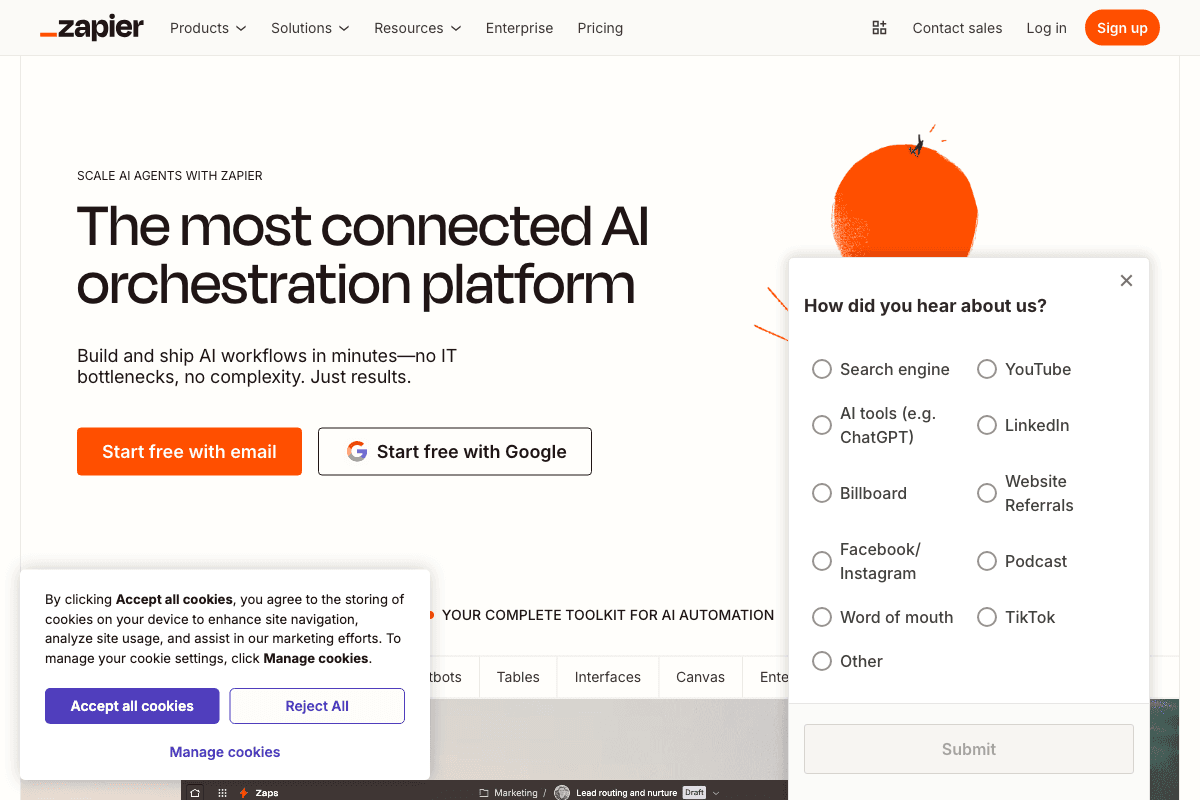Screen dimensions: 1200x800
Task: Open the Enterprise menu item
Action: [519, 28]
